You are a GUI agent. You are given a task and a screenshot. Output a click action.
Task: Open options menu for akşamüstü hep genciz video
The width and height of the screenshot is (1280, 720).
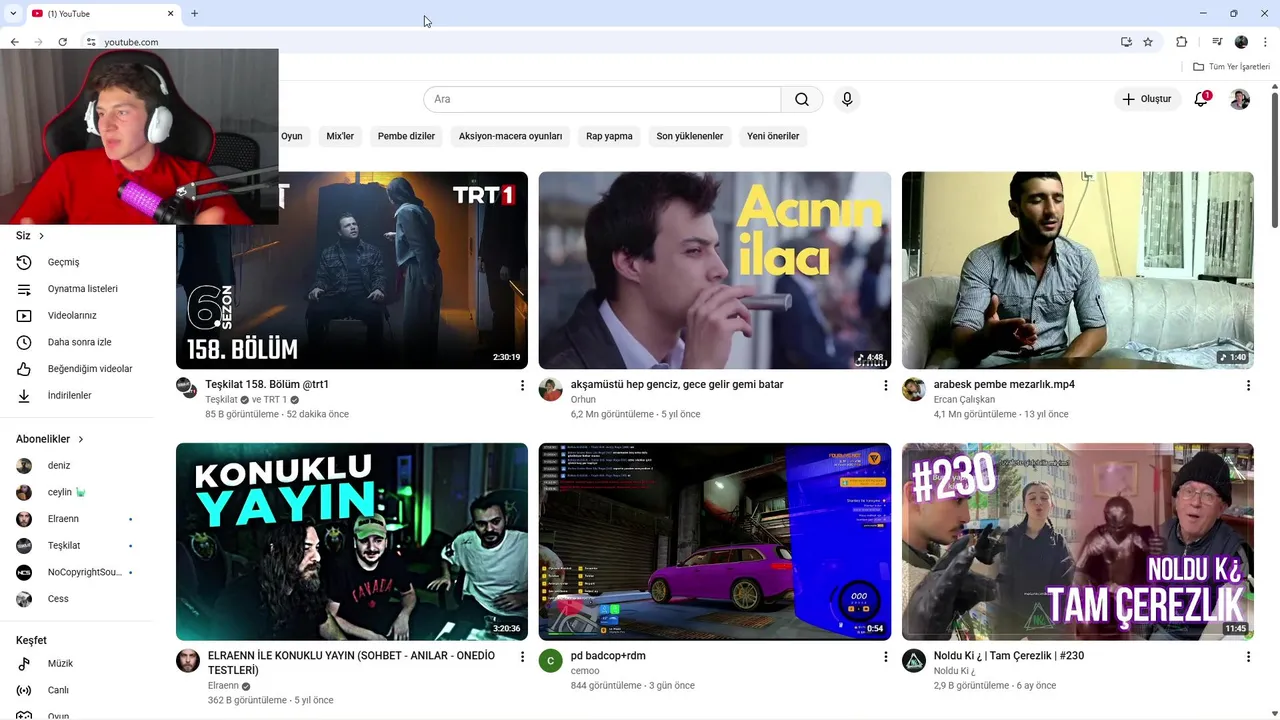pyautogui.click(x=885, y=385)
